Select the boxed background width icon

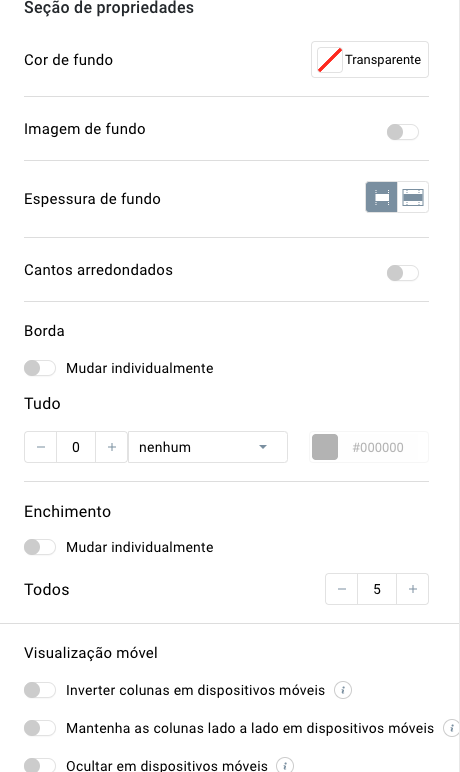[381, 197]
